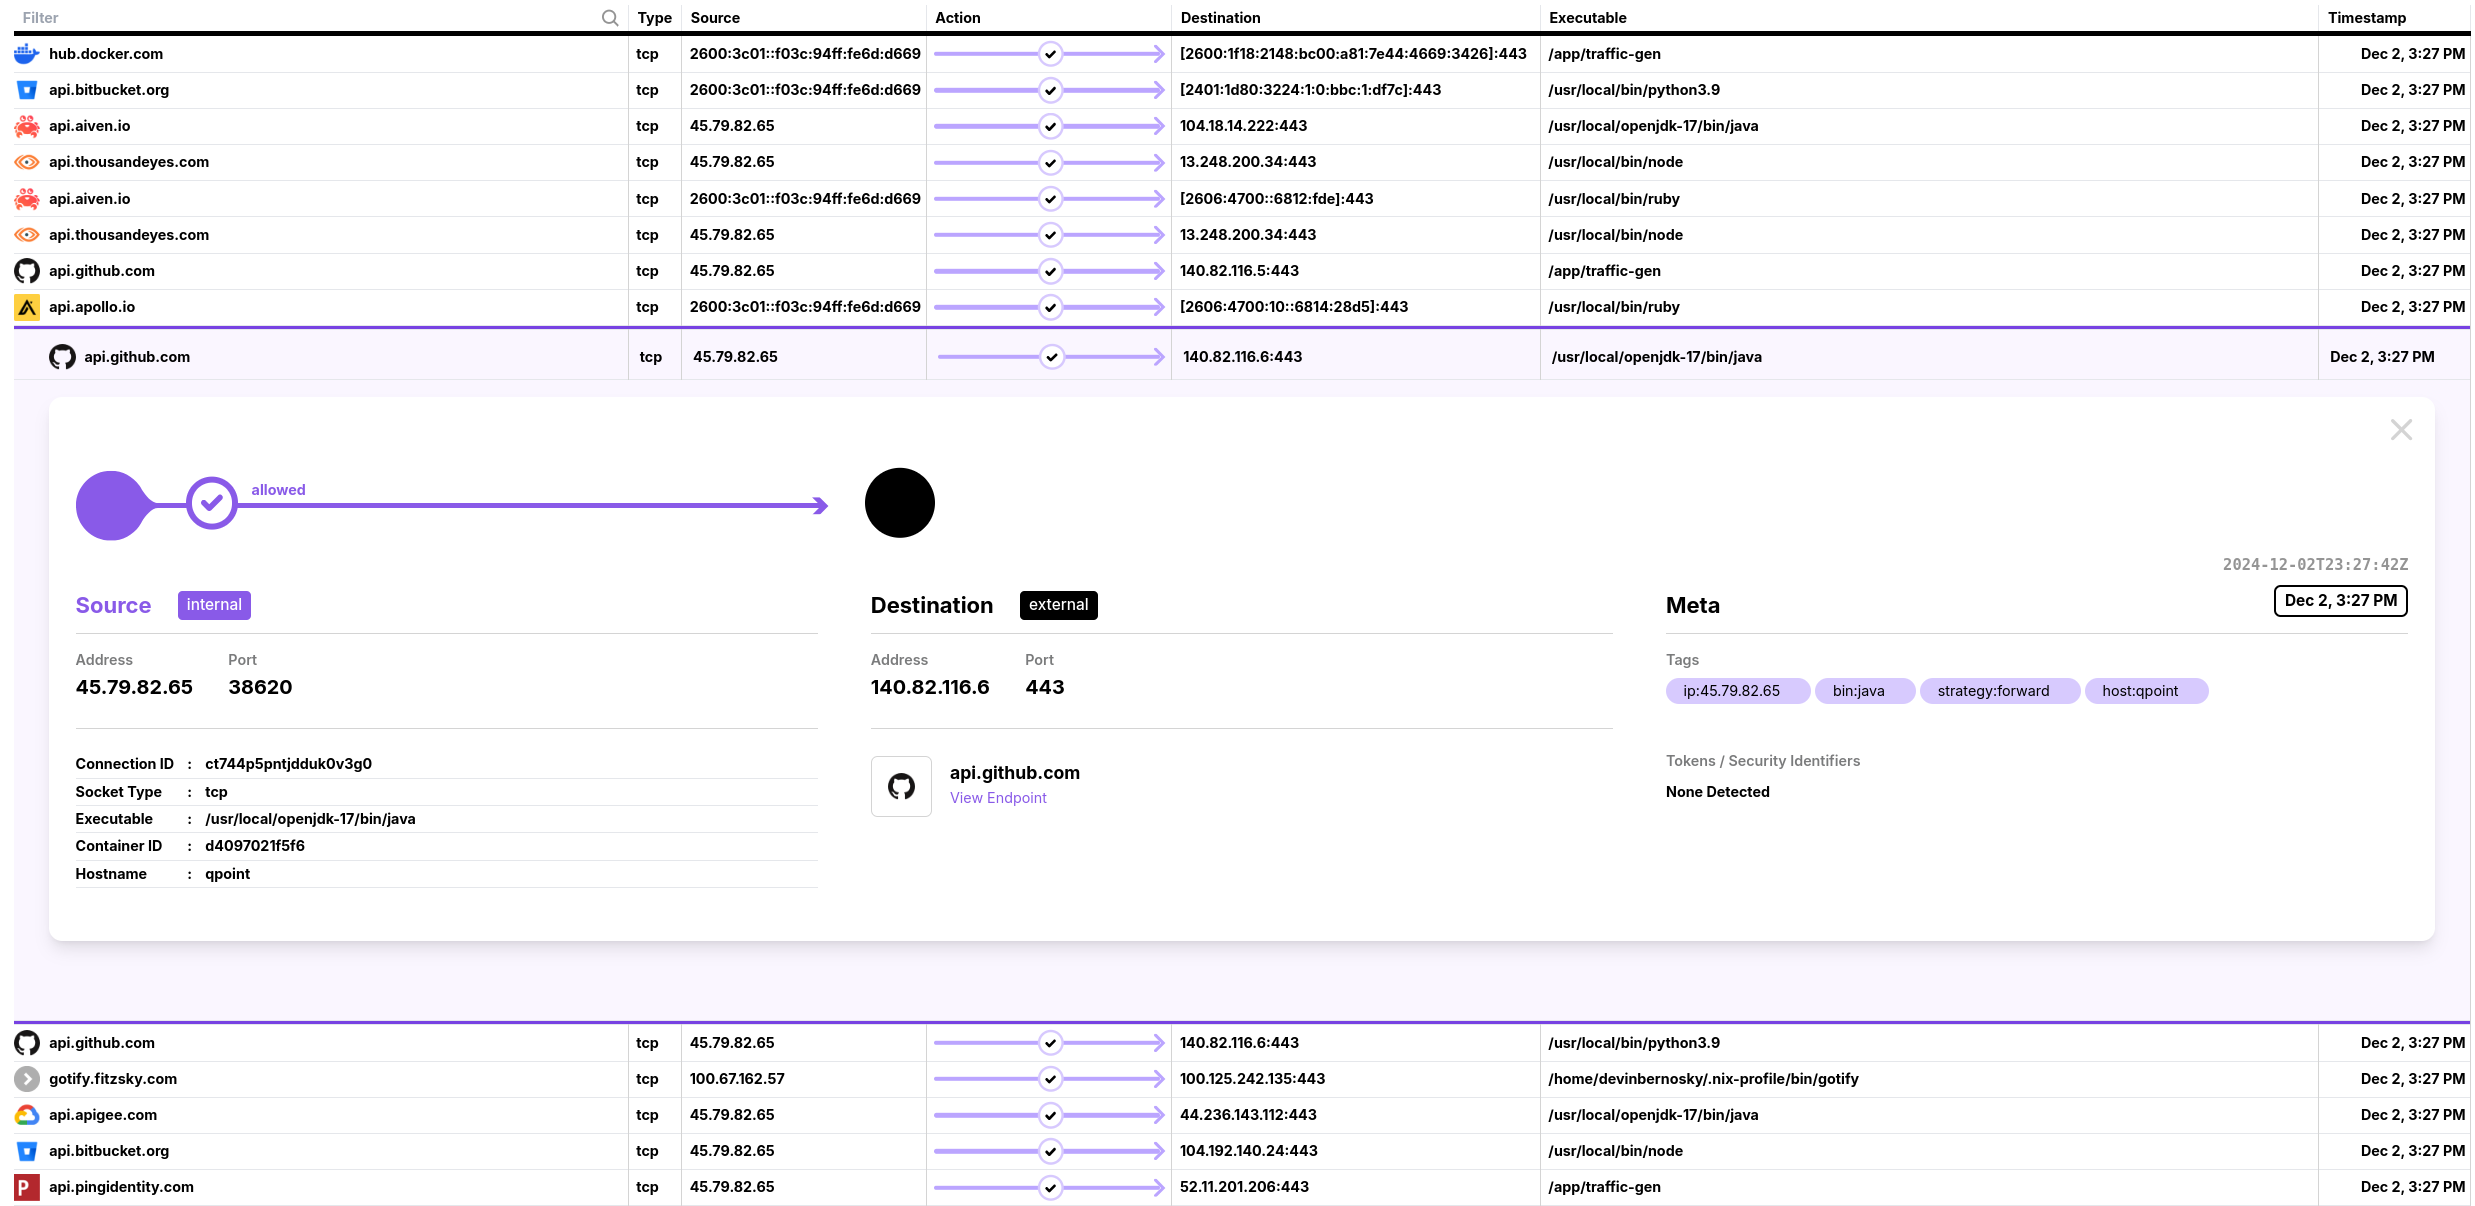Screen dimensions: 2475x1206
Task: Click the Bitbucket icon in python3.9 row
Action: 27,90
